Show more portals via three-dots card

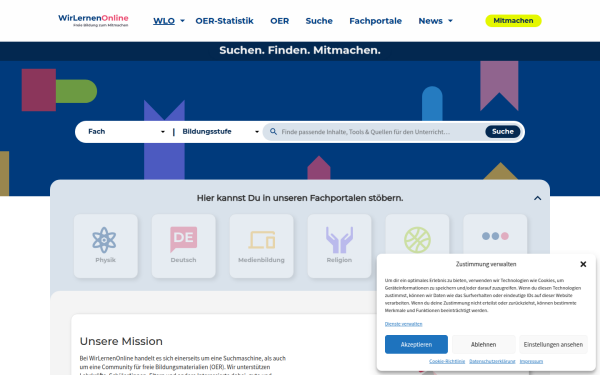point(495,234)
